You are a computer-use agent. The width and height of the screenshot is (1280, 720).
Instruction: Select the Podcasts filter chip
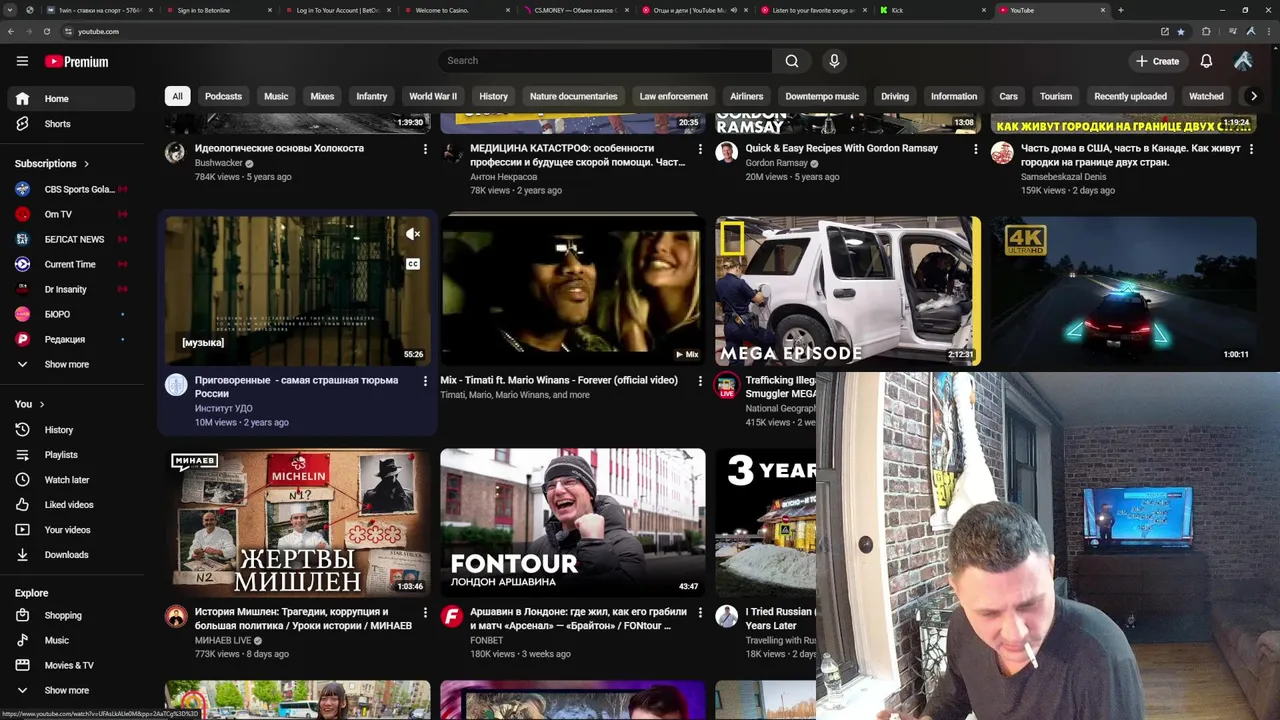coord(223,96)
